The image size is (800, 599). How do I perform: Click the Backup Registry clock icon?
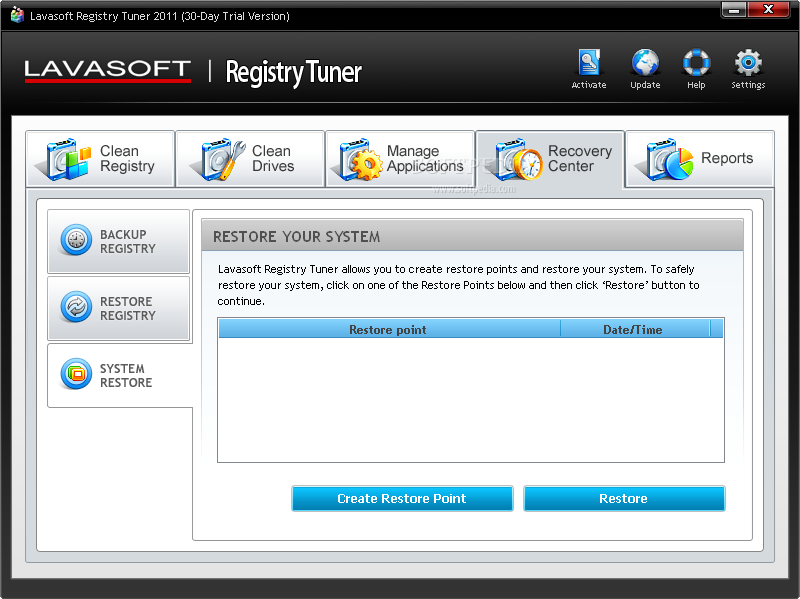pos(76,240)
